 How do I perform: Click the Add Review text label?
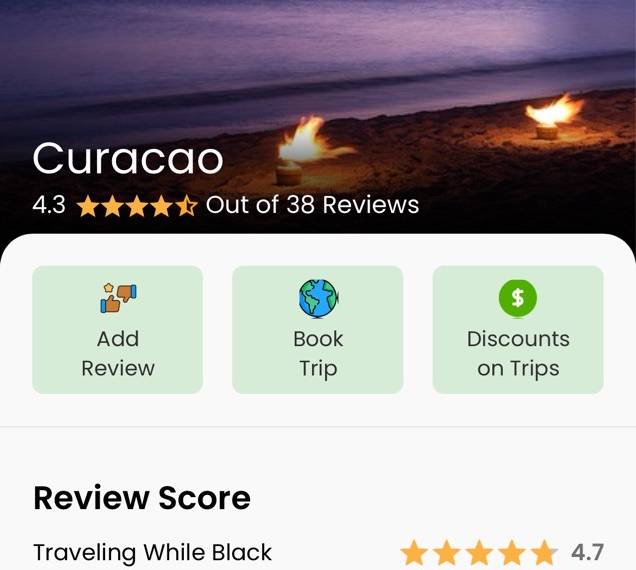point(118,353)
